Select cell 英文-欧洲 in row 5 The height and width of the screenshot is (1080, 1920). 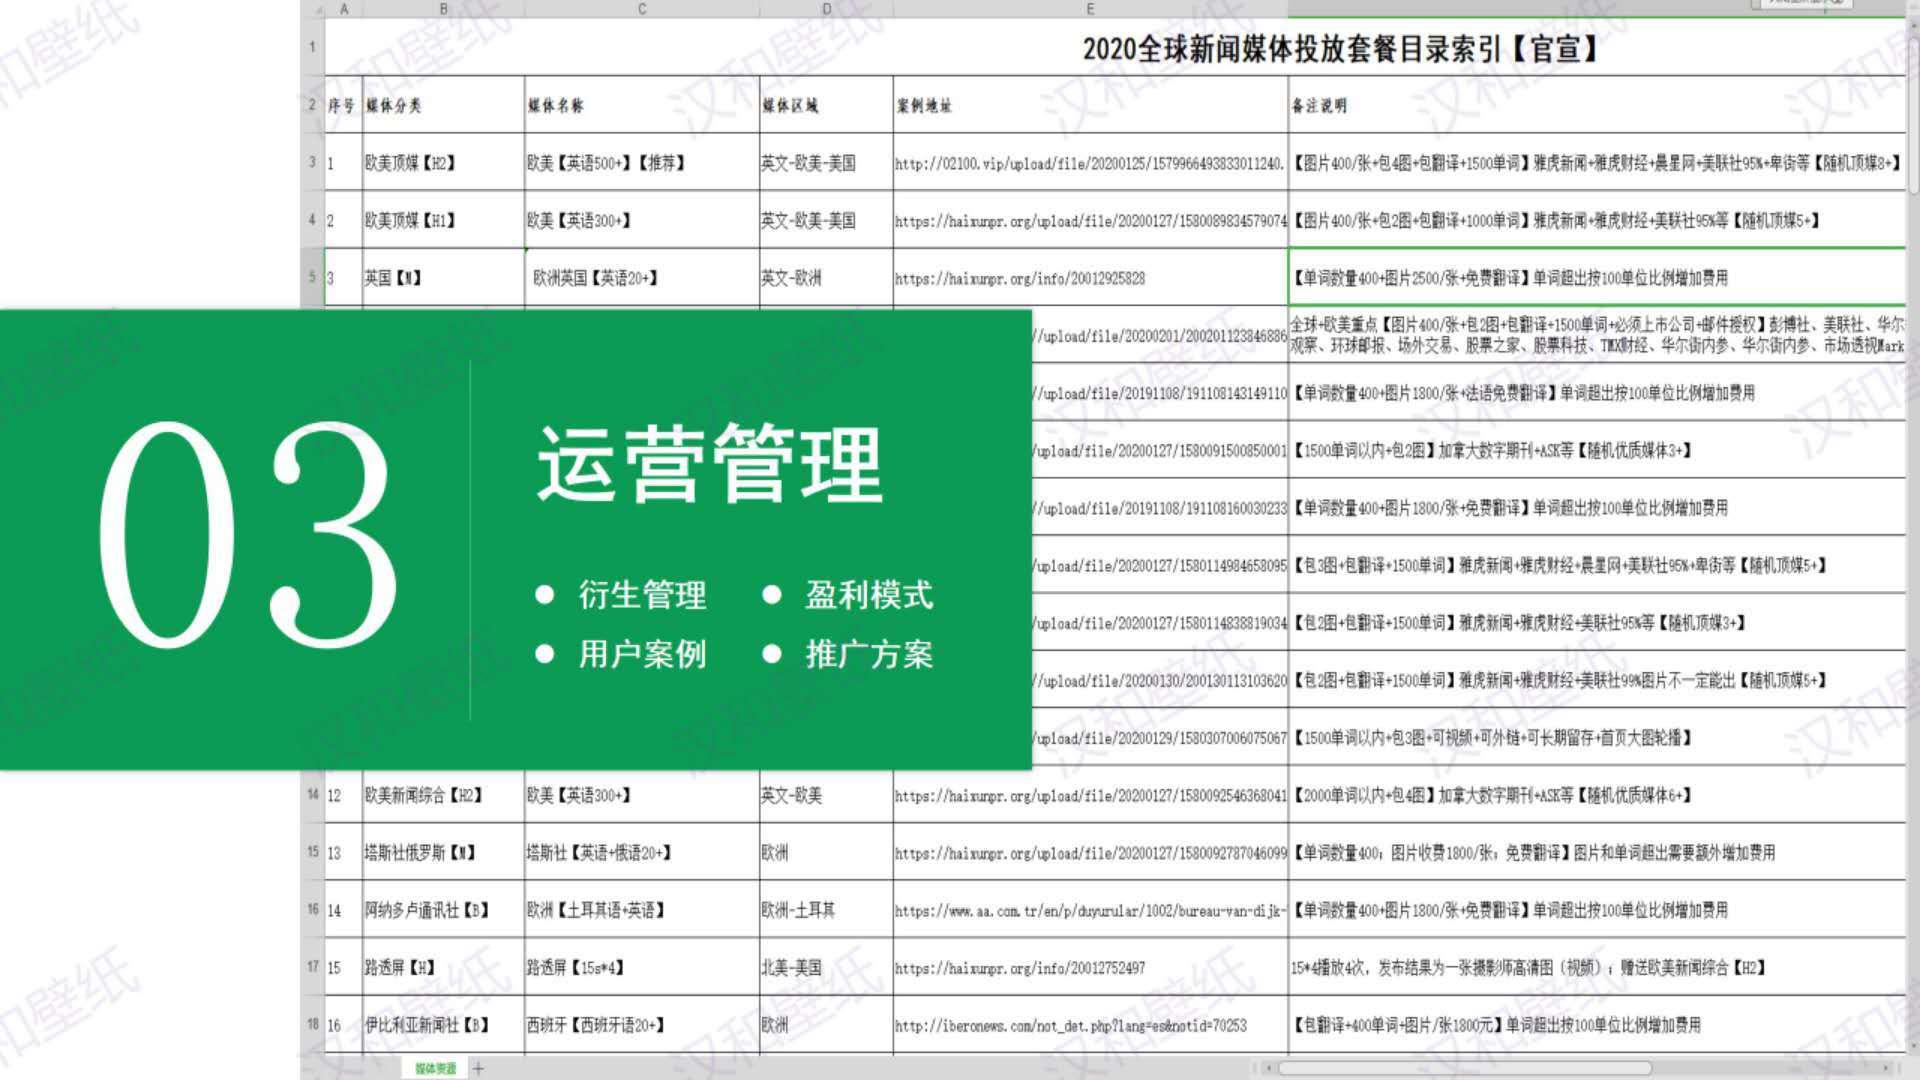pyautogui.click(x=826, y=277)
